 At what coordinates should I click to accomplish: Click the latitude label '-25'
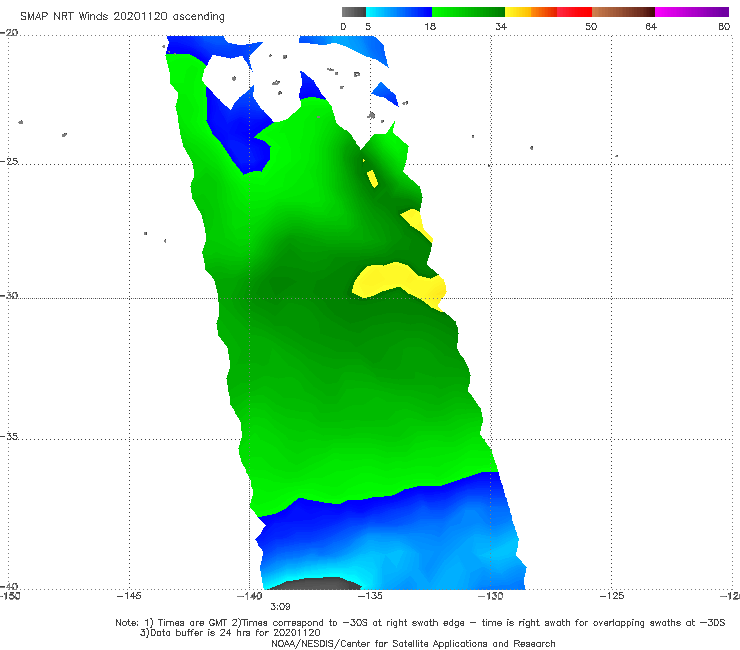(x=9, y=161)
